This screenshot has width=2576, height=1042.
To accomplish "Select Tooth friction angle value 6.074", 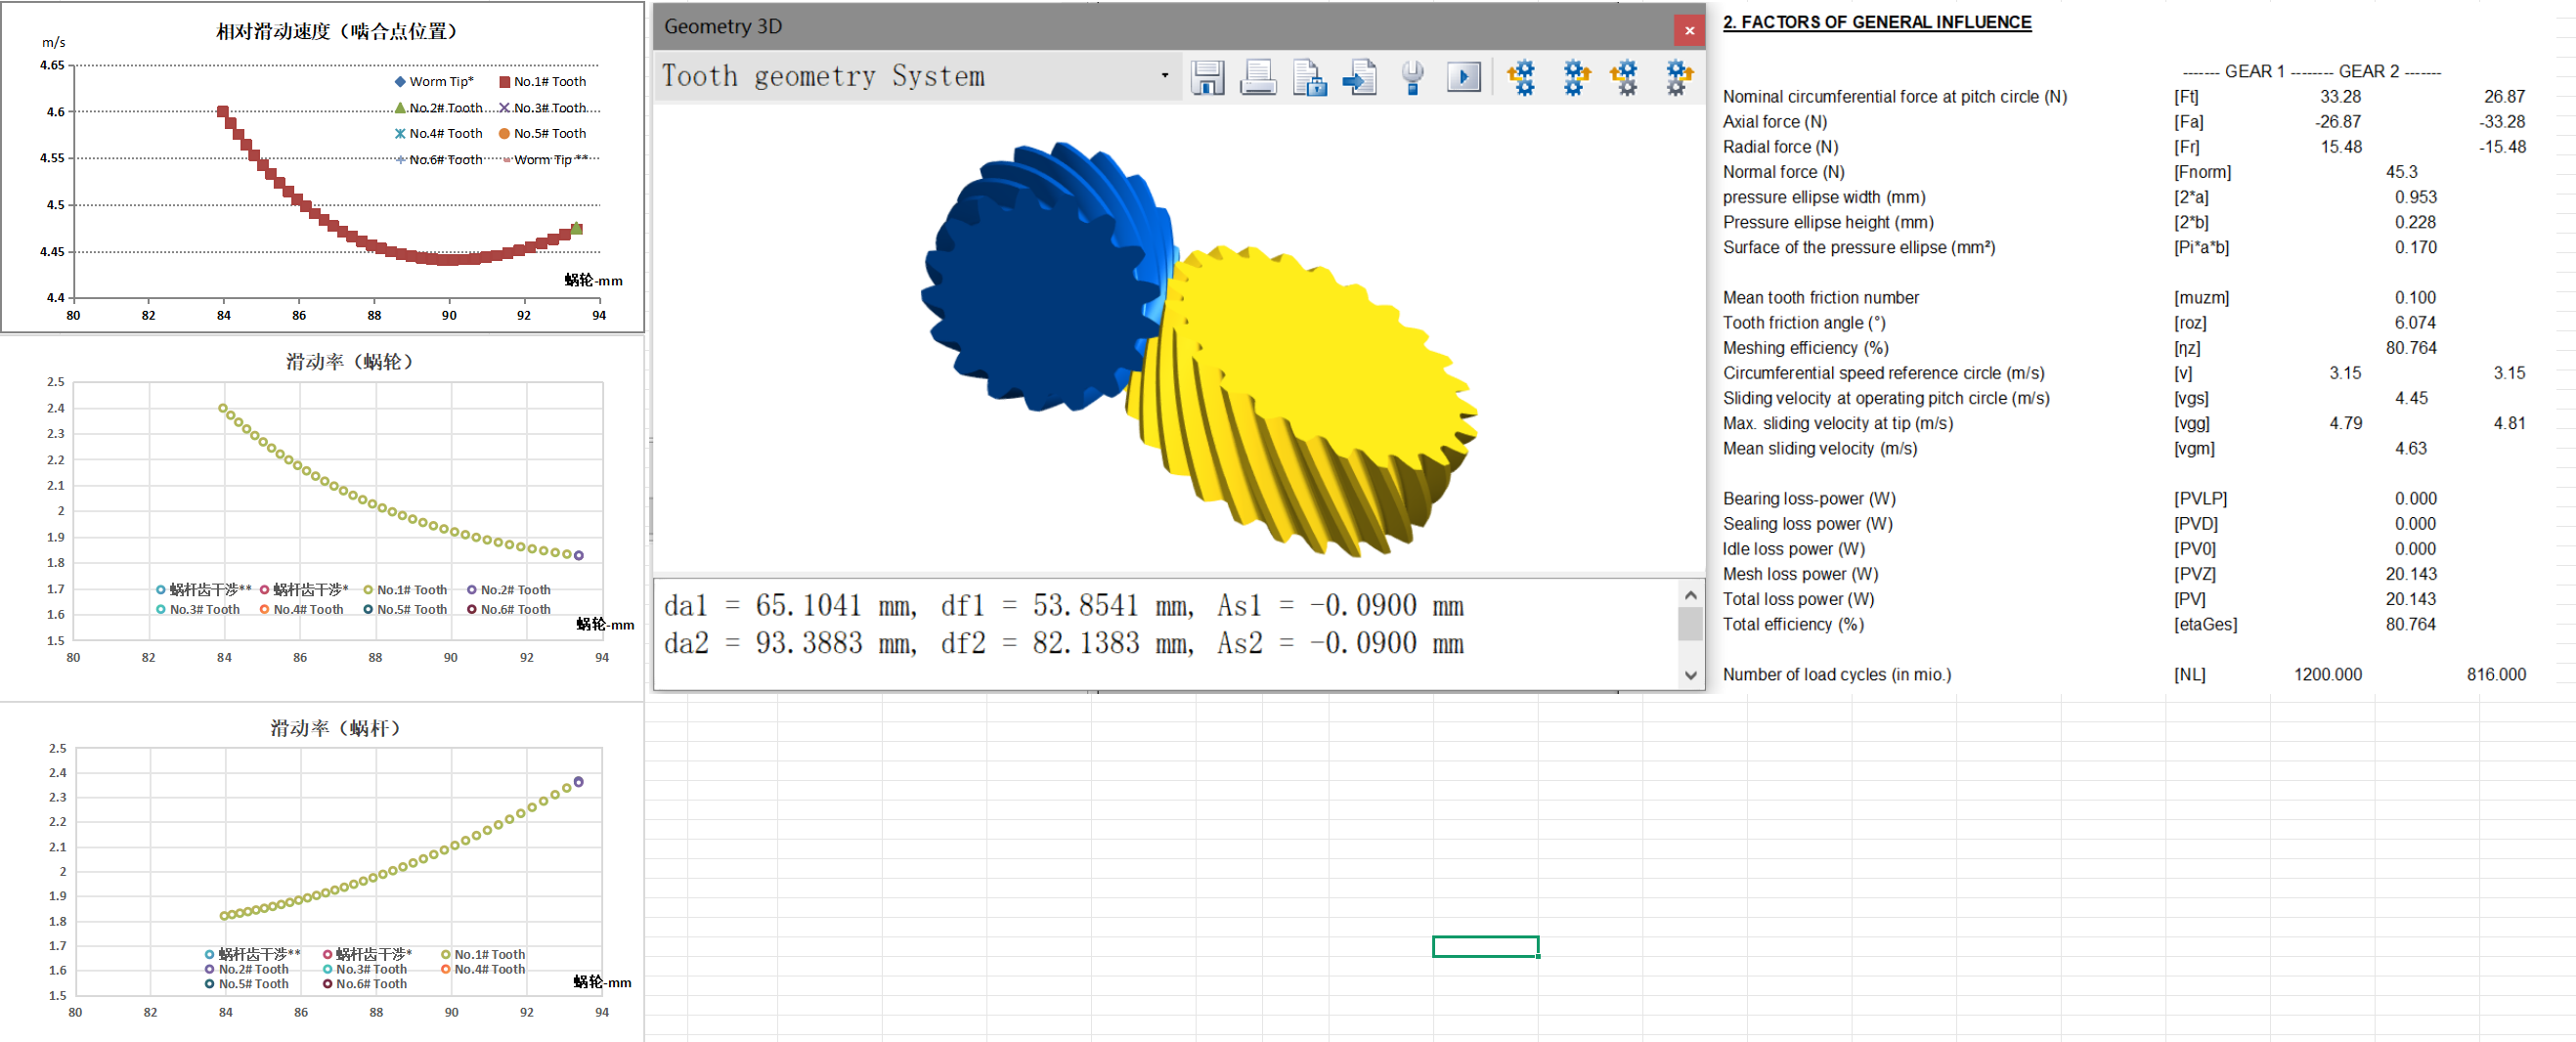I will (2415, 323).
